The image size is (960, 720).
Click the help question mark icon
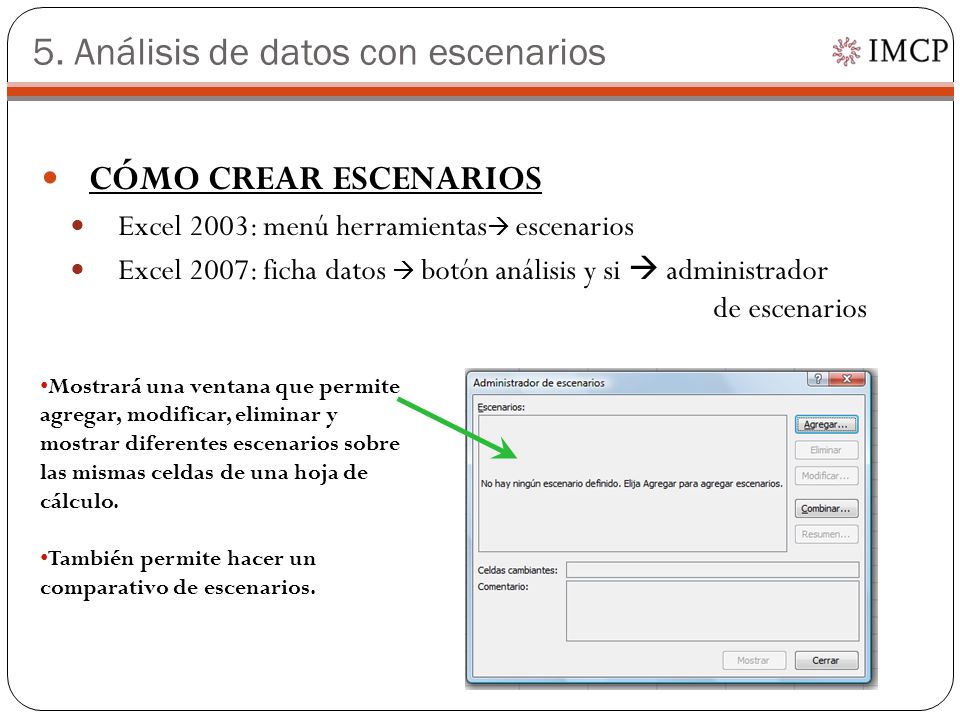coord(817,378)
